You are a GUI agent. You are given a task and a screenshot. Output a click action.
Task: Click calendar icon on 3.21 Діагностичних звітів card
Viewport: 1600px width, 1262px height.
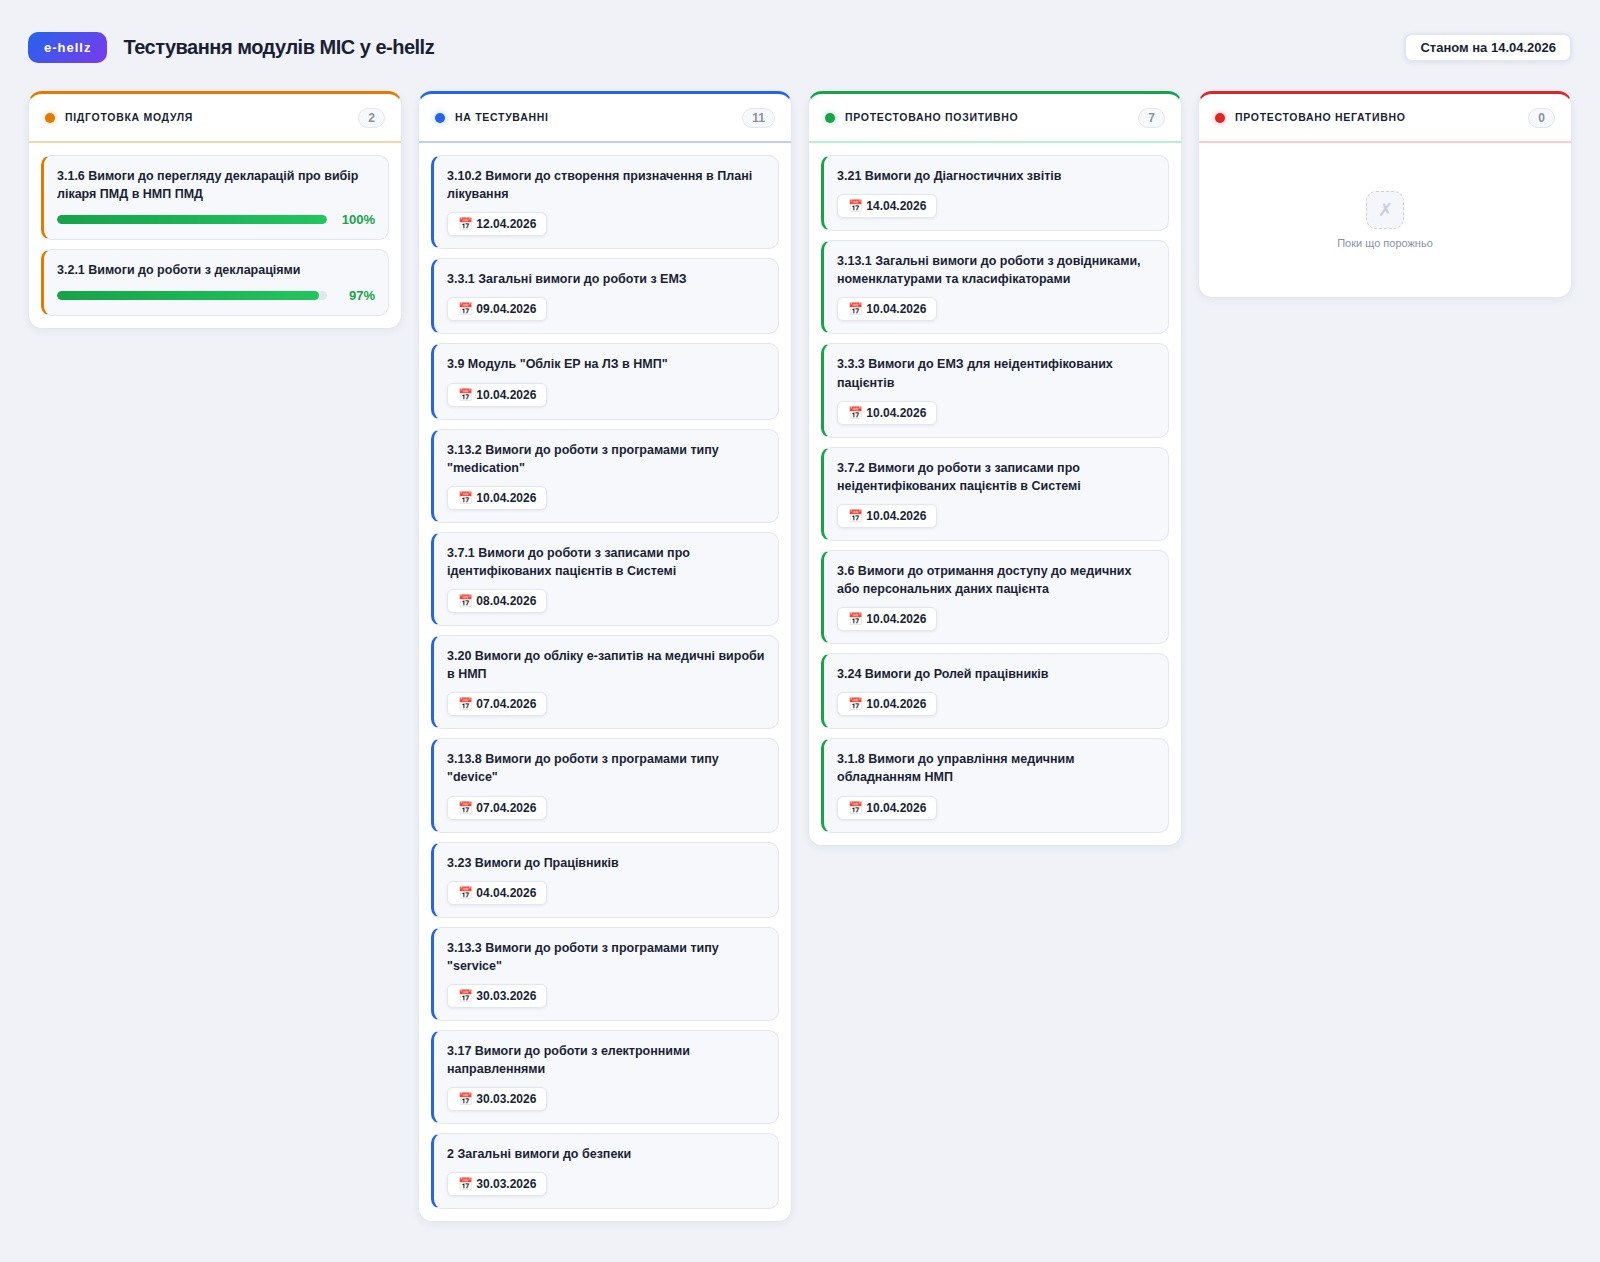pyautogui.click(x=855, y=206)
